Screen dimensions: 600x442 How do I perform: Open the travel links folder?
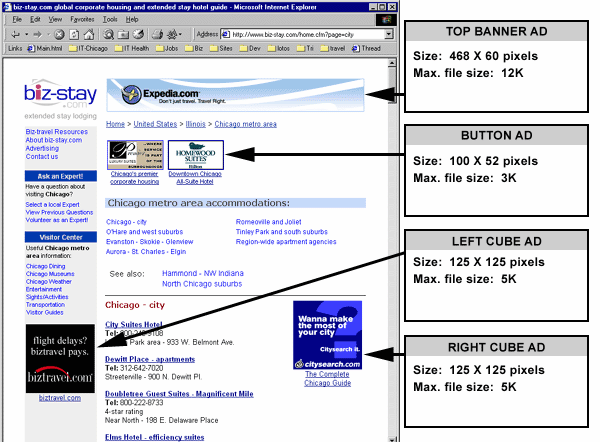[333, 49]
